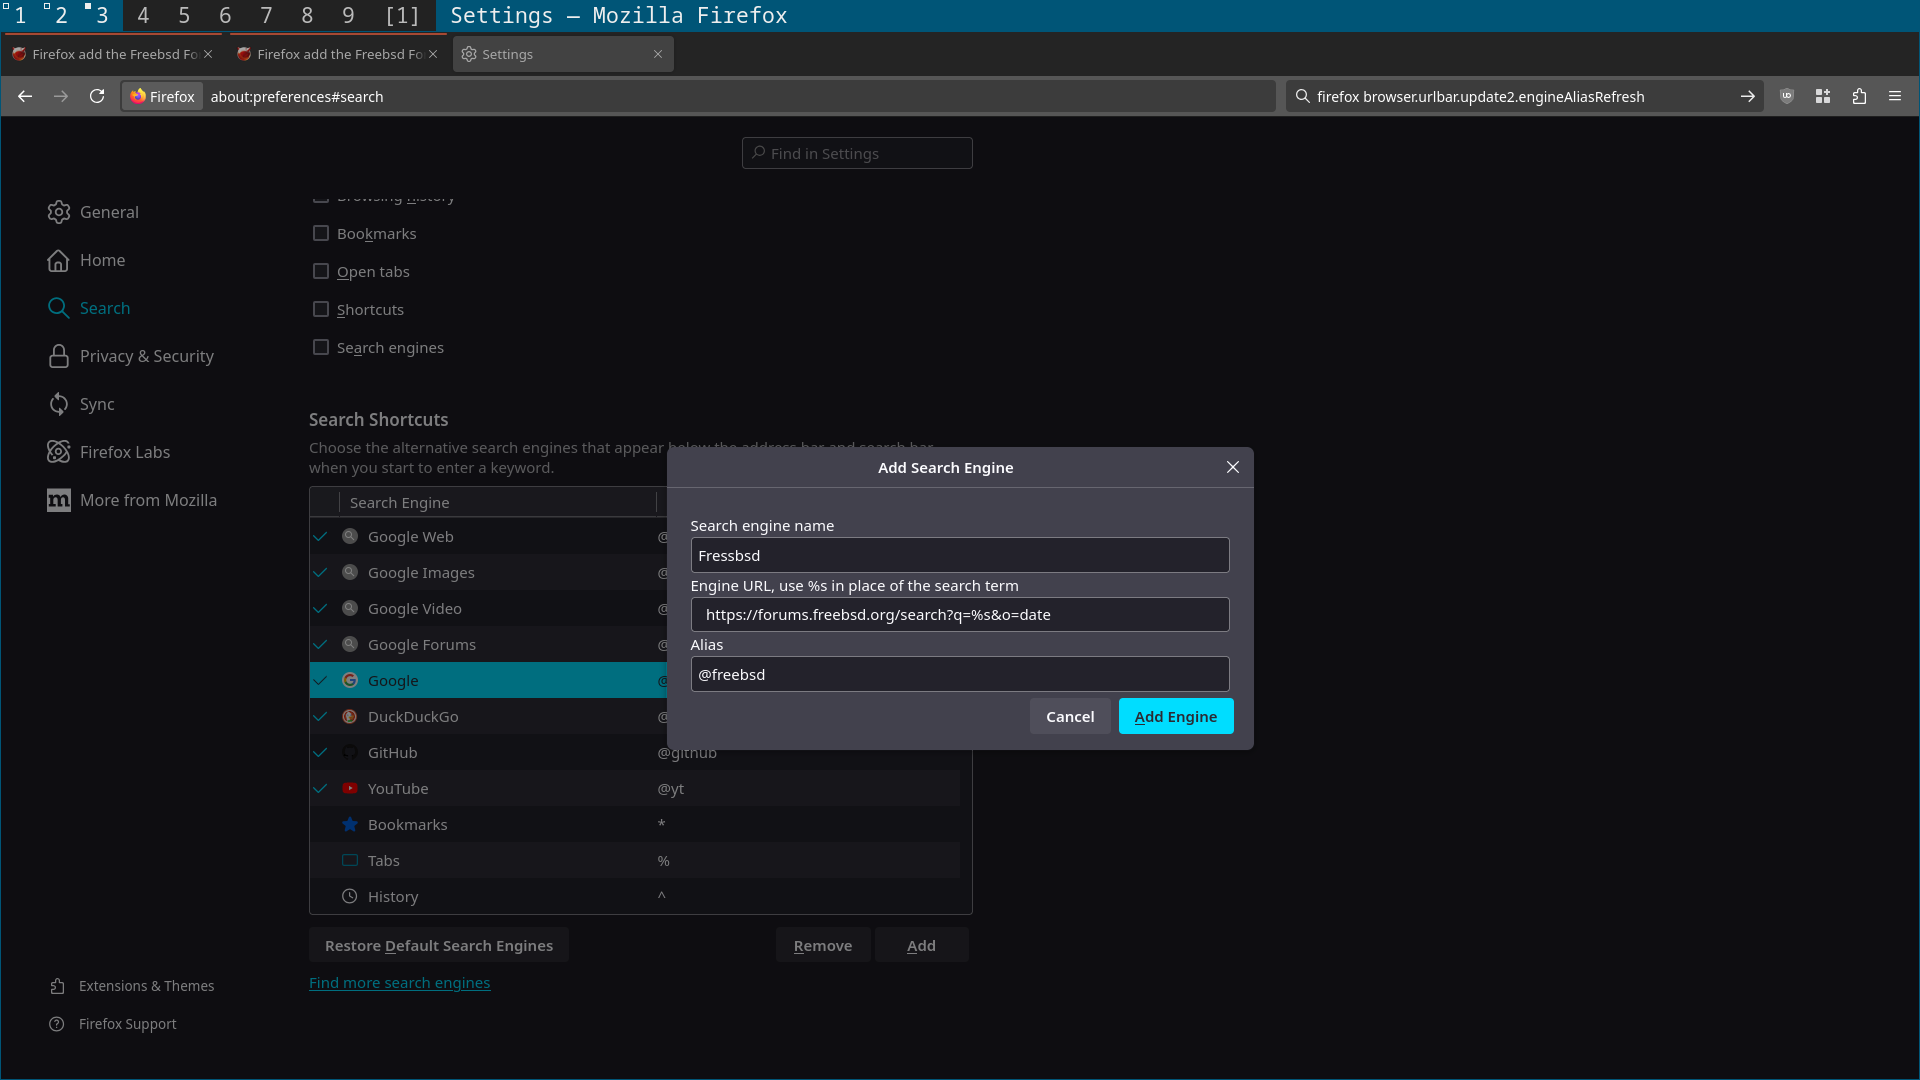Switch to workspace 4
This screenshot has height=1080, width=1920.
coord(143,15)
